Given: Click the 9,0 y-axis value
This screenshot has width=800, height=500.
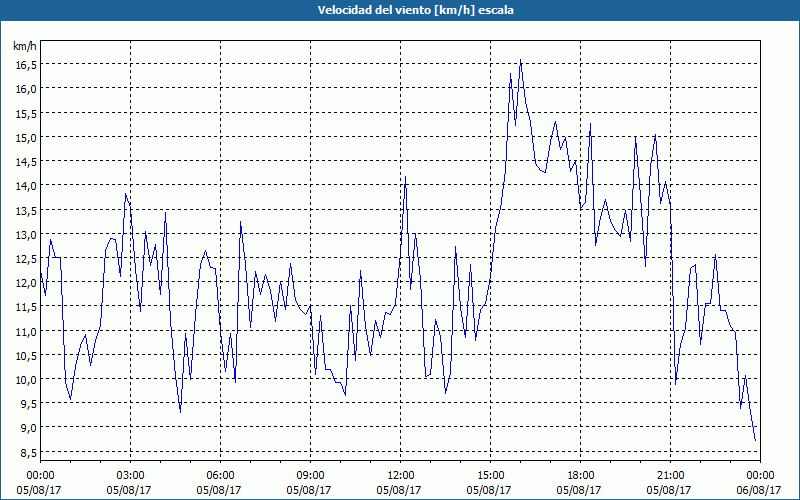Looking at the screenshot, I should pyautogui.click(x=28, y=428).
